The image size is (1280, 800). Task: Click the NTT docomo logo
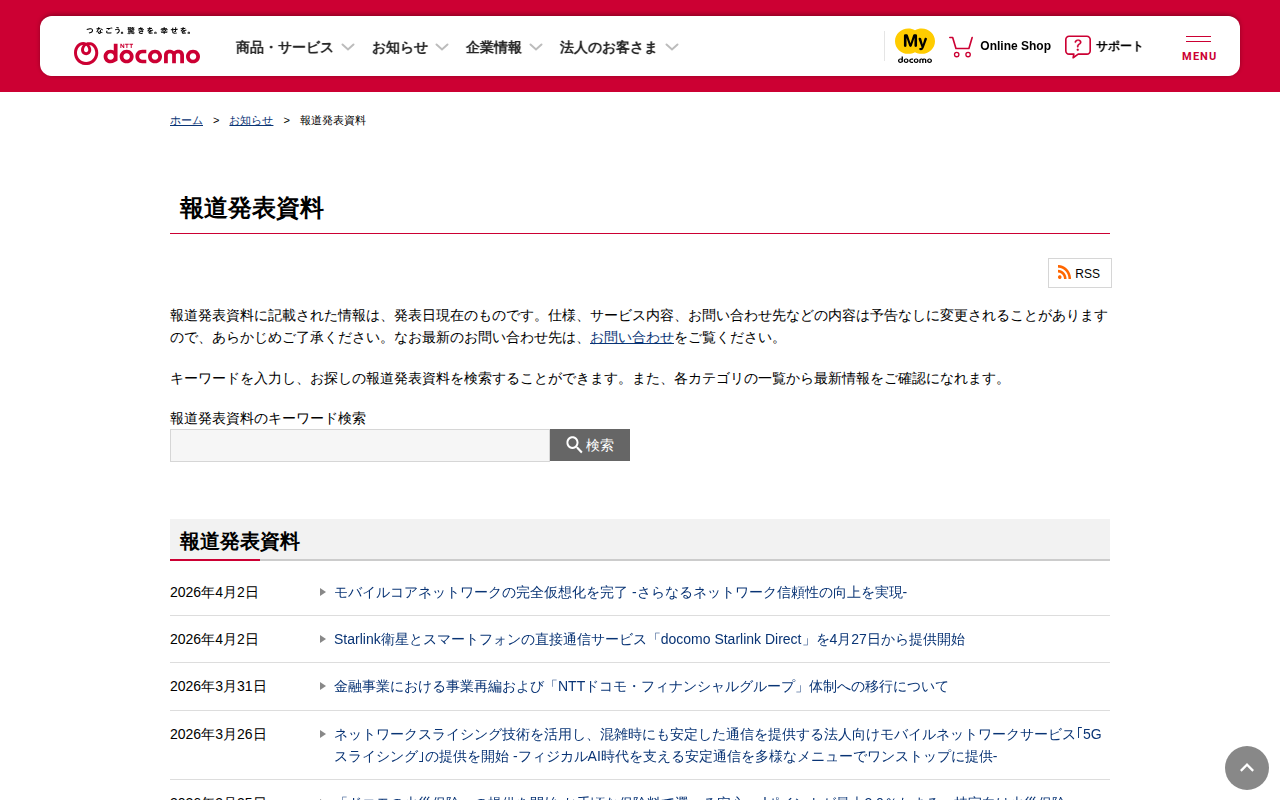pos(137,46)
